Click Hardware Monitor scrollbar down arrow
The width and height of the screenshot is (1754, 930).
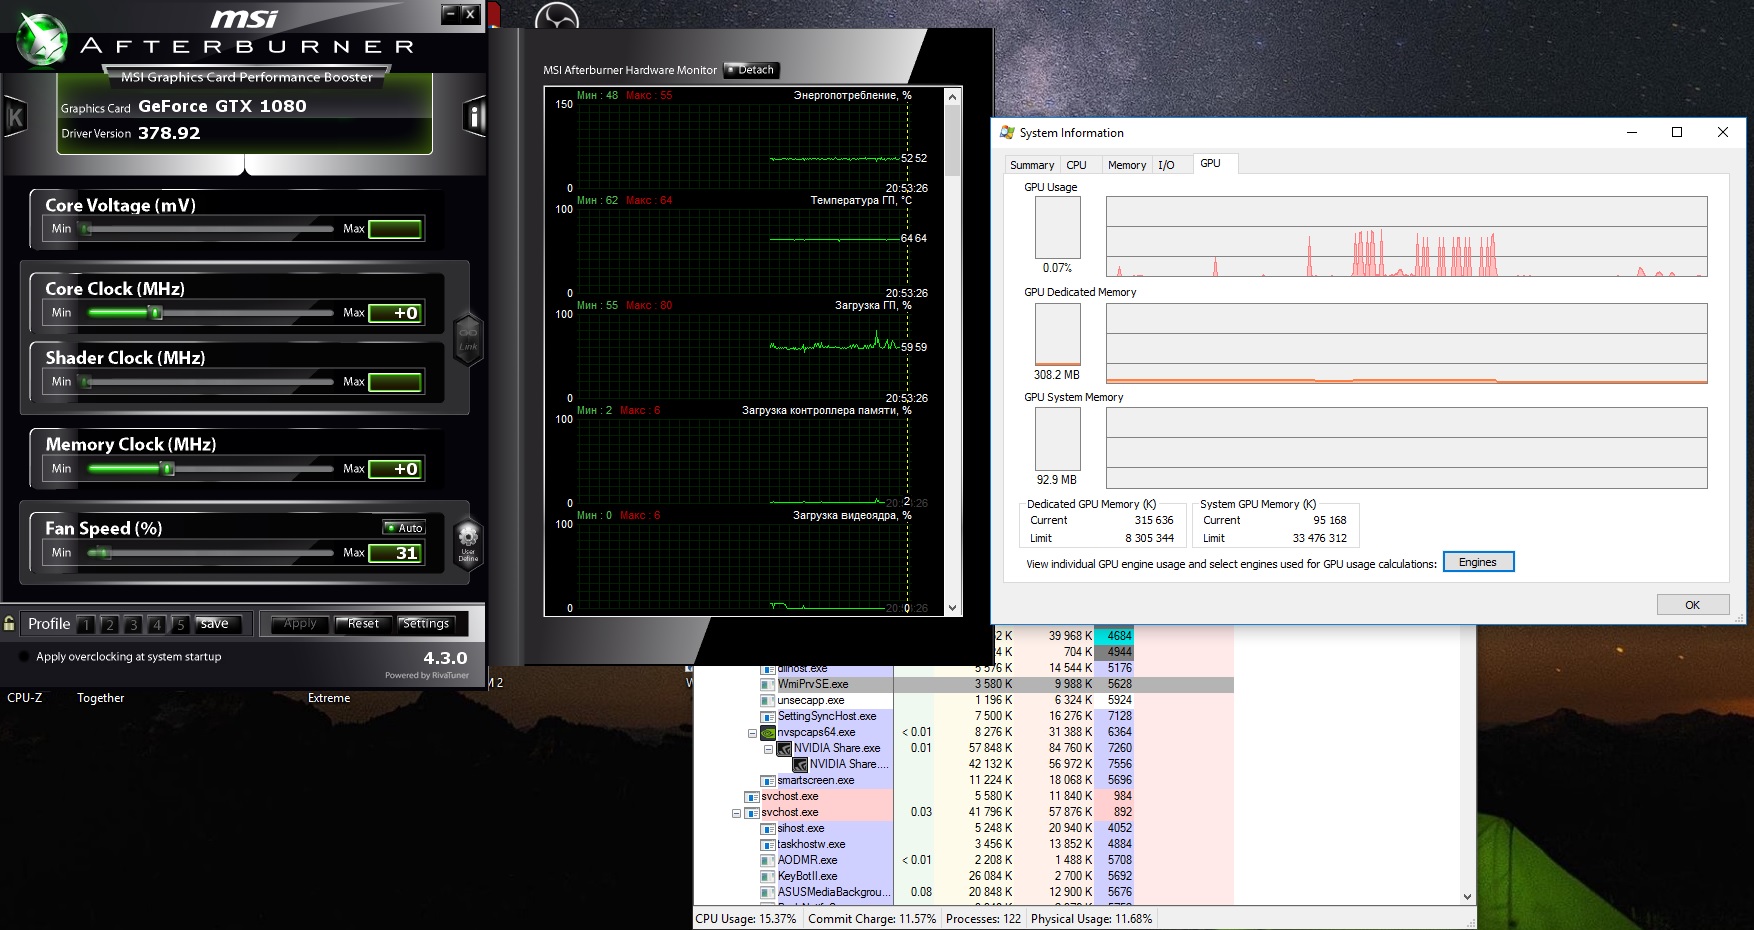click(953, 608)
